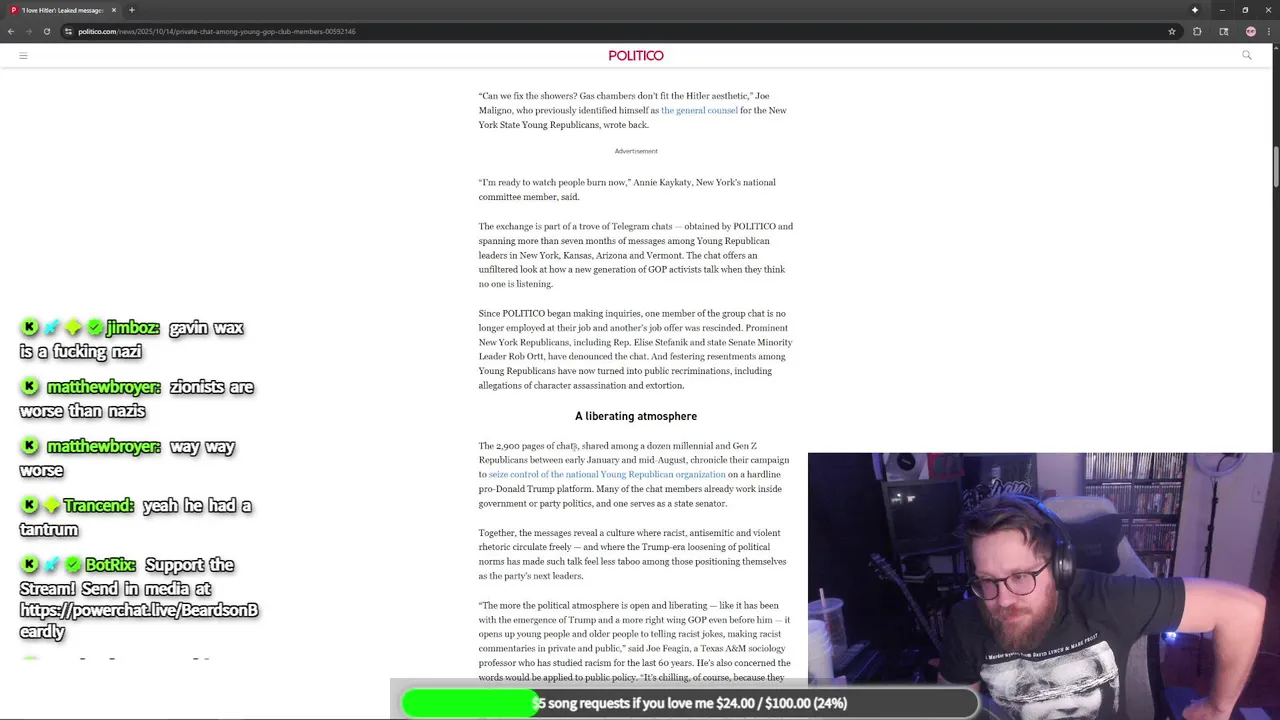This screenshot has height=720, width=1280.
Task: Go back to the previous page
Action: pyautogui.click(x=11, y=31)
